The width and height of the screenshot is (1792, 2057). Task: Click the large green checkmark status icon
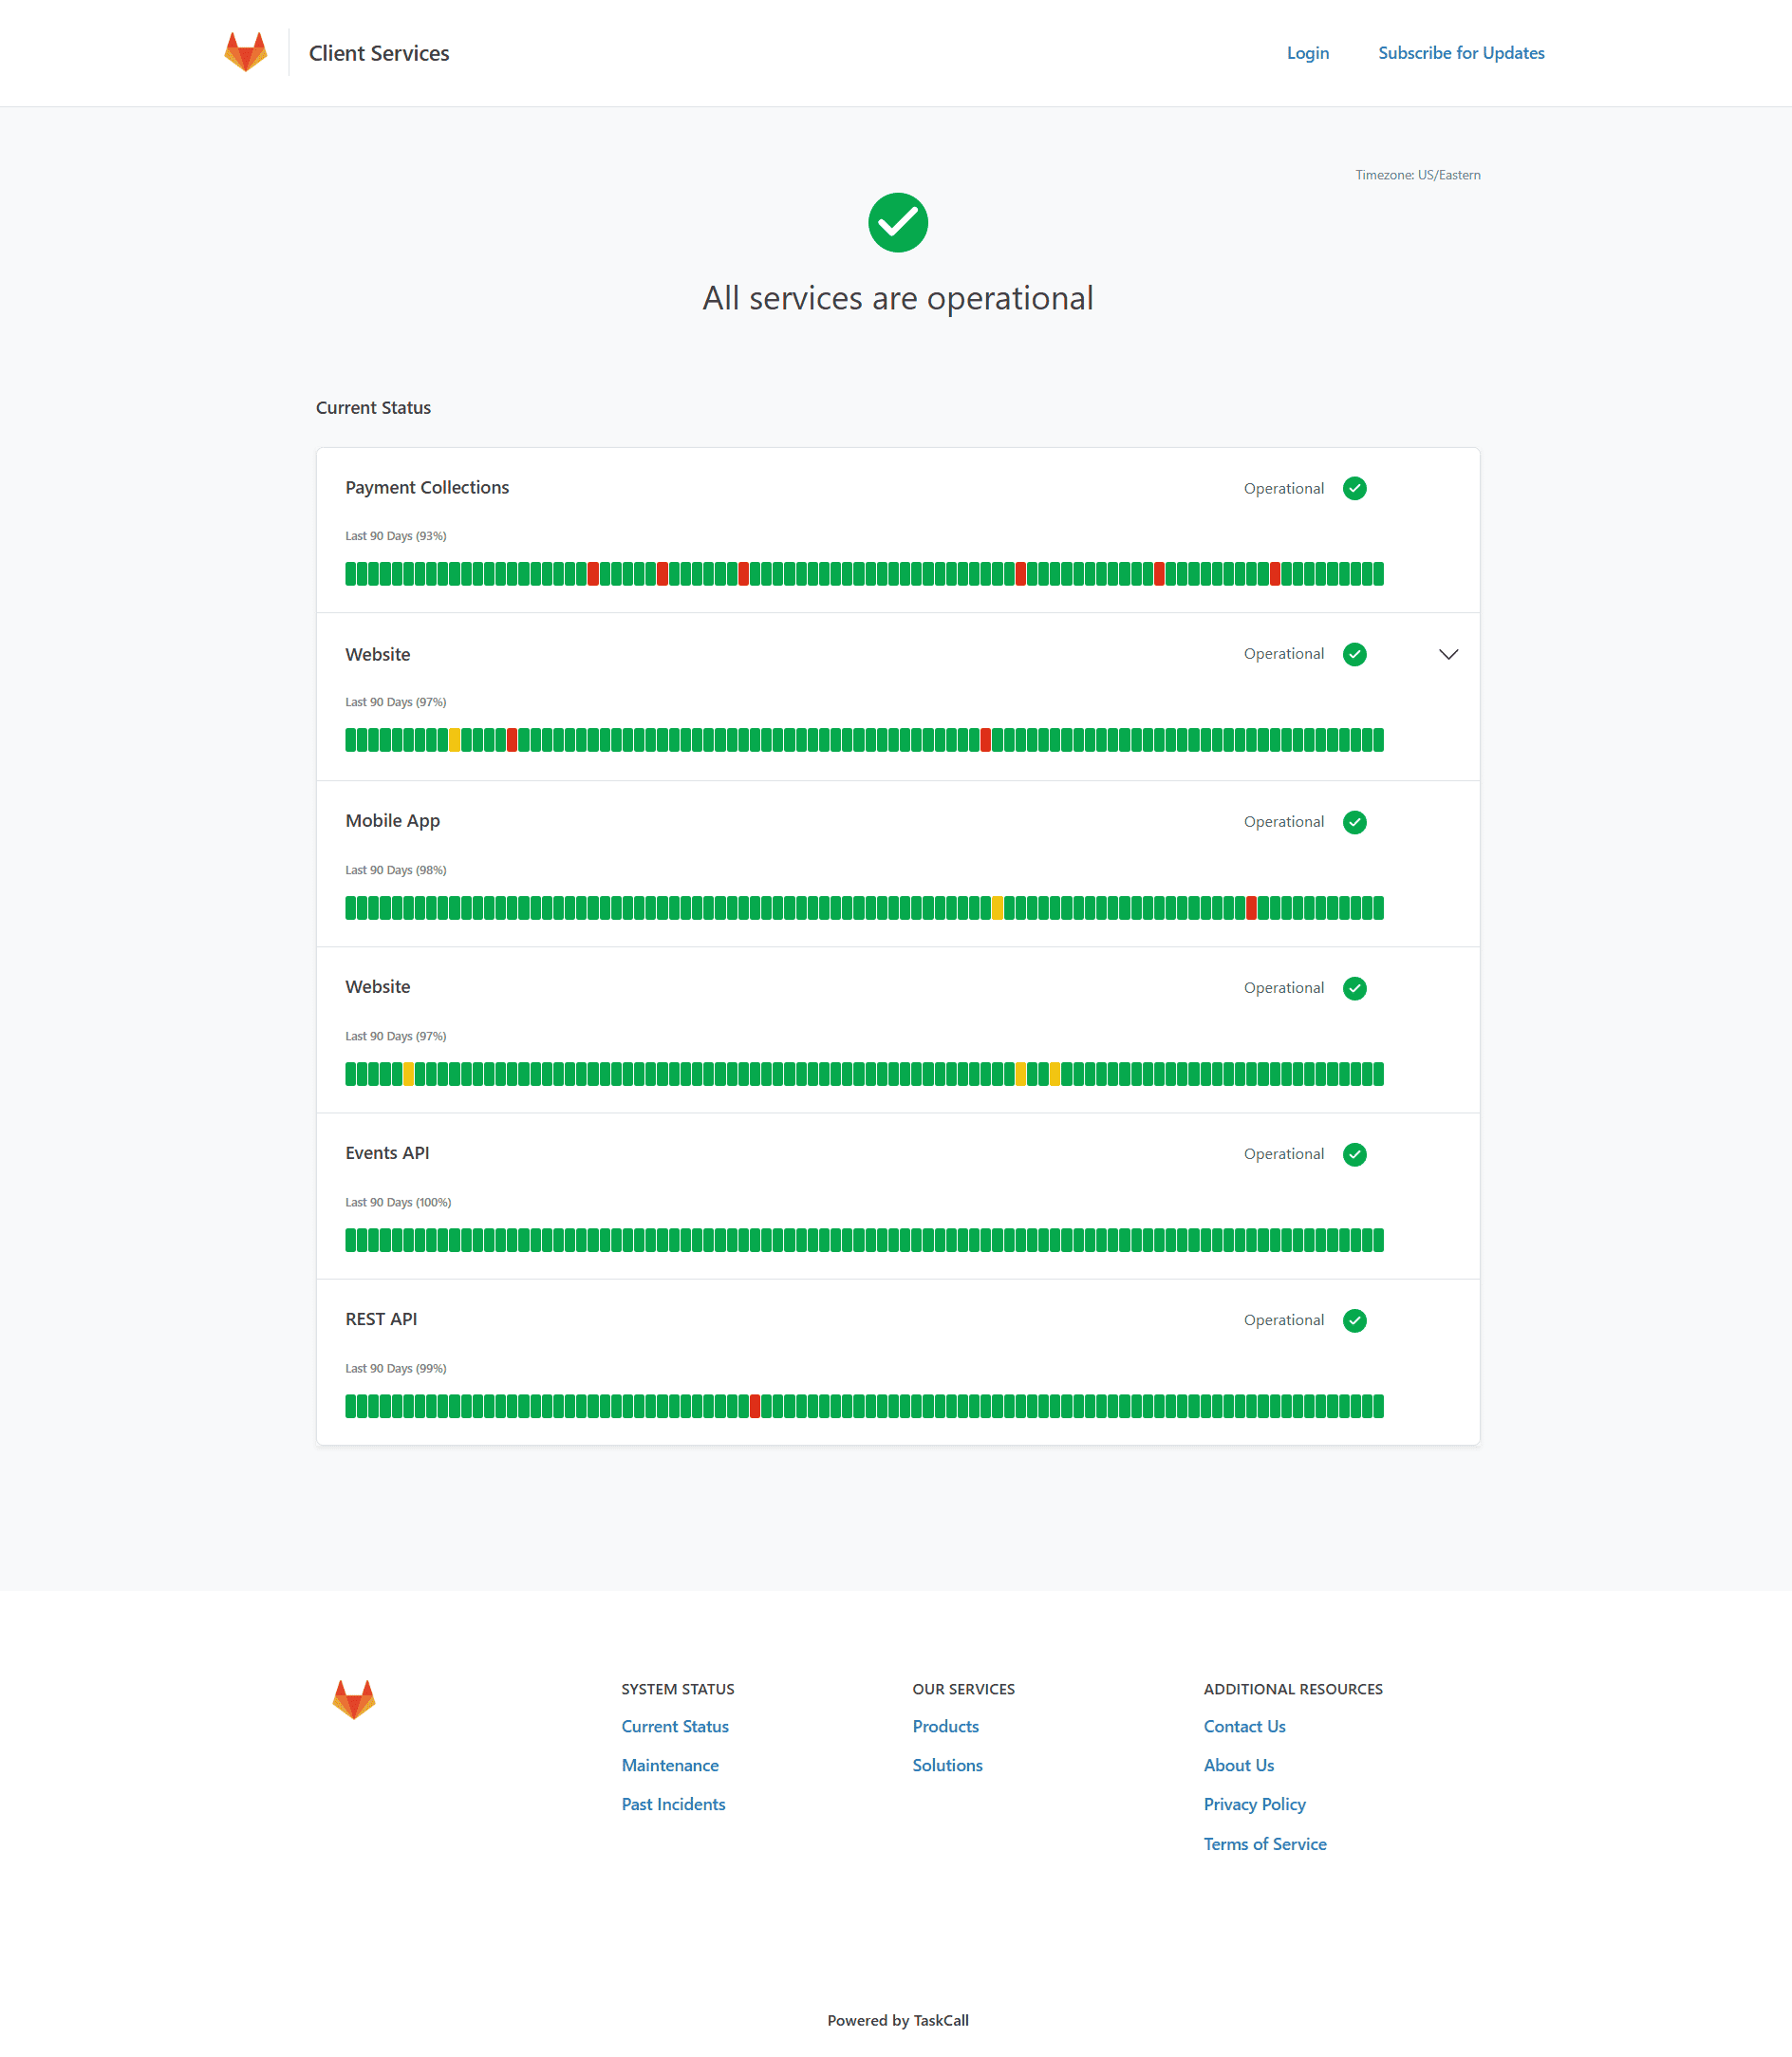click(x=897, y=222)
